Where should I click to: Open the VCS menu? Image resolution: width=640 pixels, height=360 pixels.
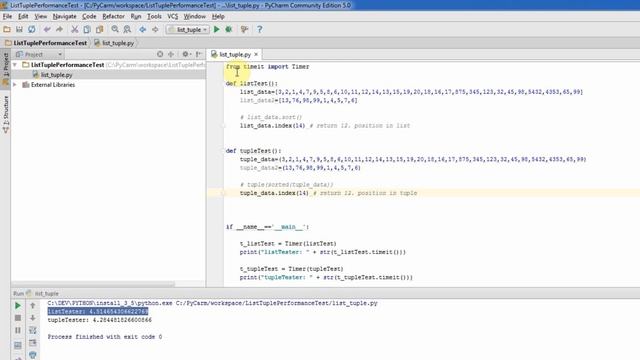pyautogui.click(x=173, y=16)
